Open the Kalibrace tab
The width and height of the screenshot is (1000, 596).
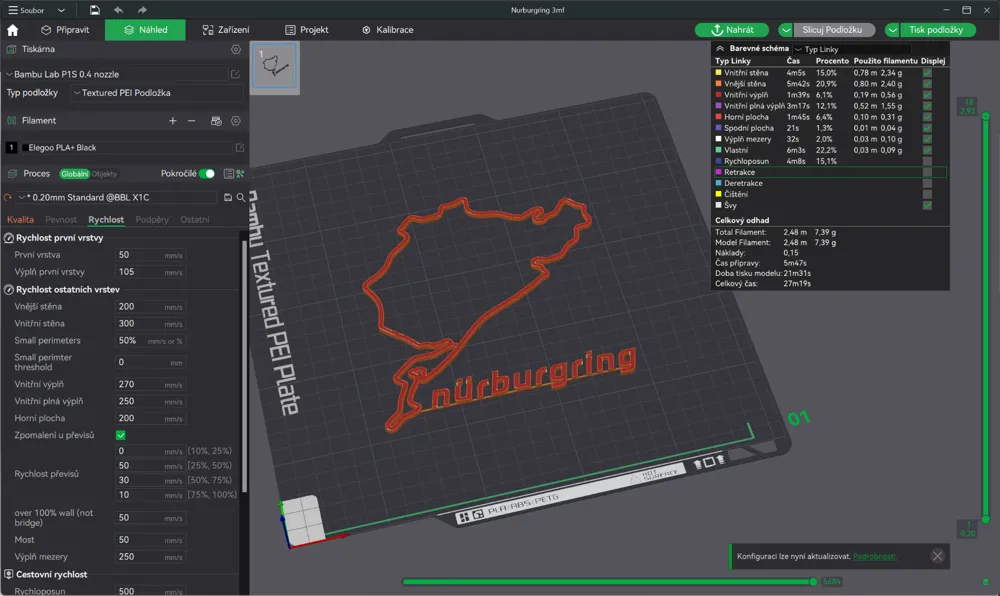tap(388, 30)
